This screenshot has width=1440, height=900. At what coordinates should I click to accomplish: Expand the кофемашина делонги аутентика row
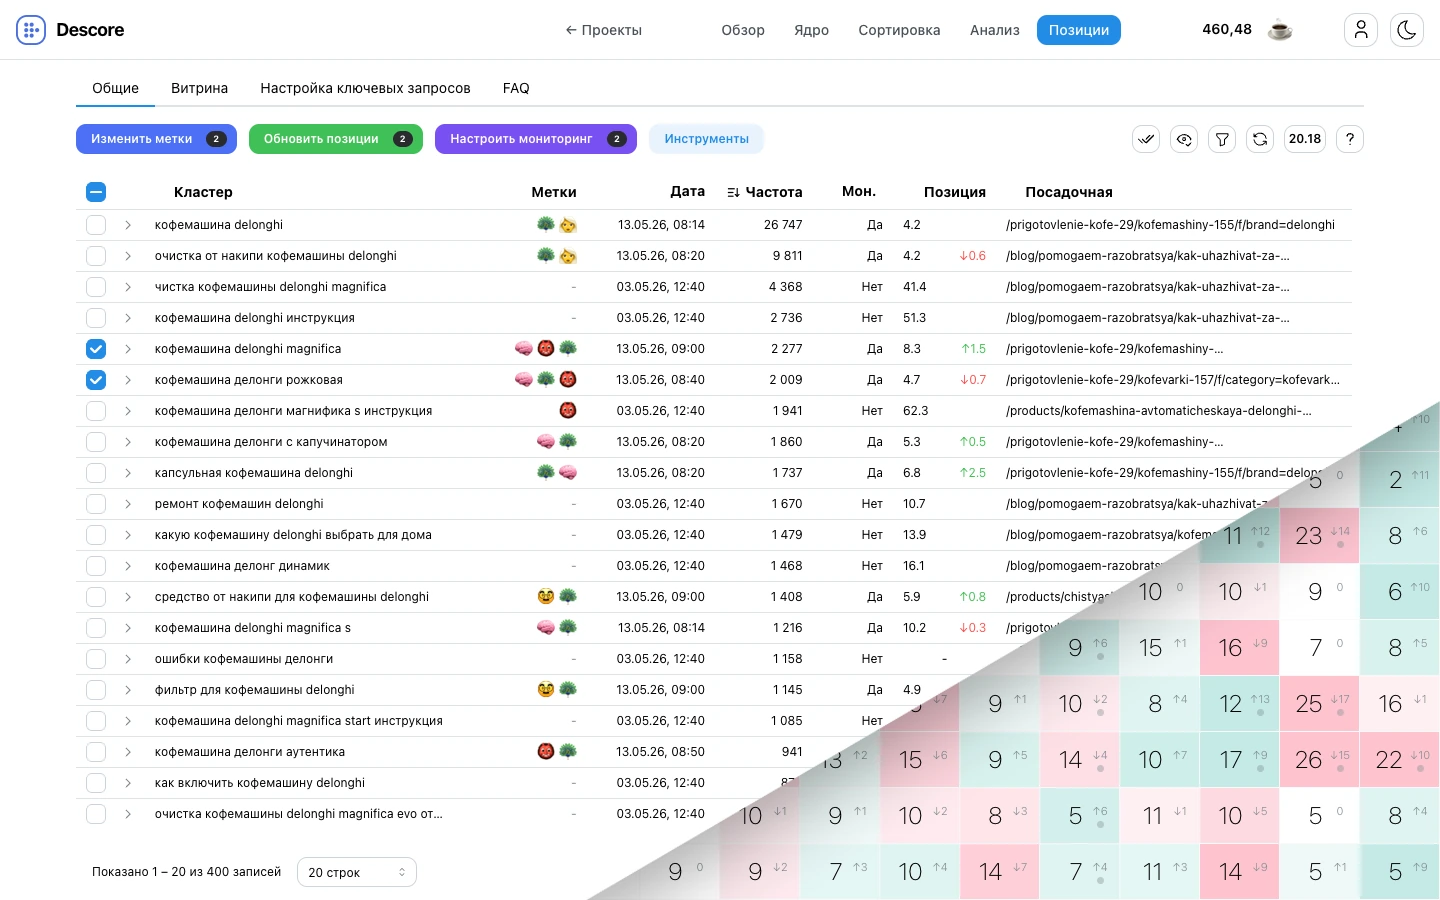coord(128,752)
